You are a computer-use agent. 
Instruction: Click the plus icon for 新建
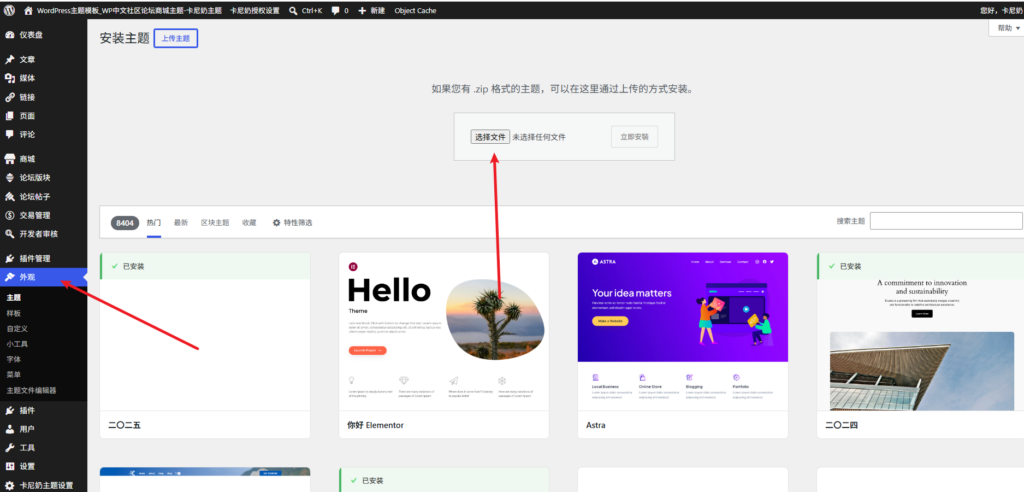pyautogui.click(x=362, y=10)
